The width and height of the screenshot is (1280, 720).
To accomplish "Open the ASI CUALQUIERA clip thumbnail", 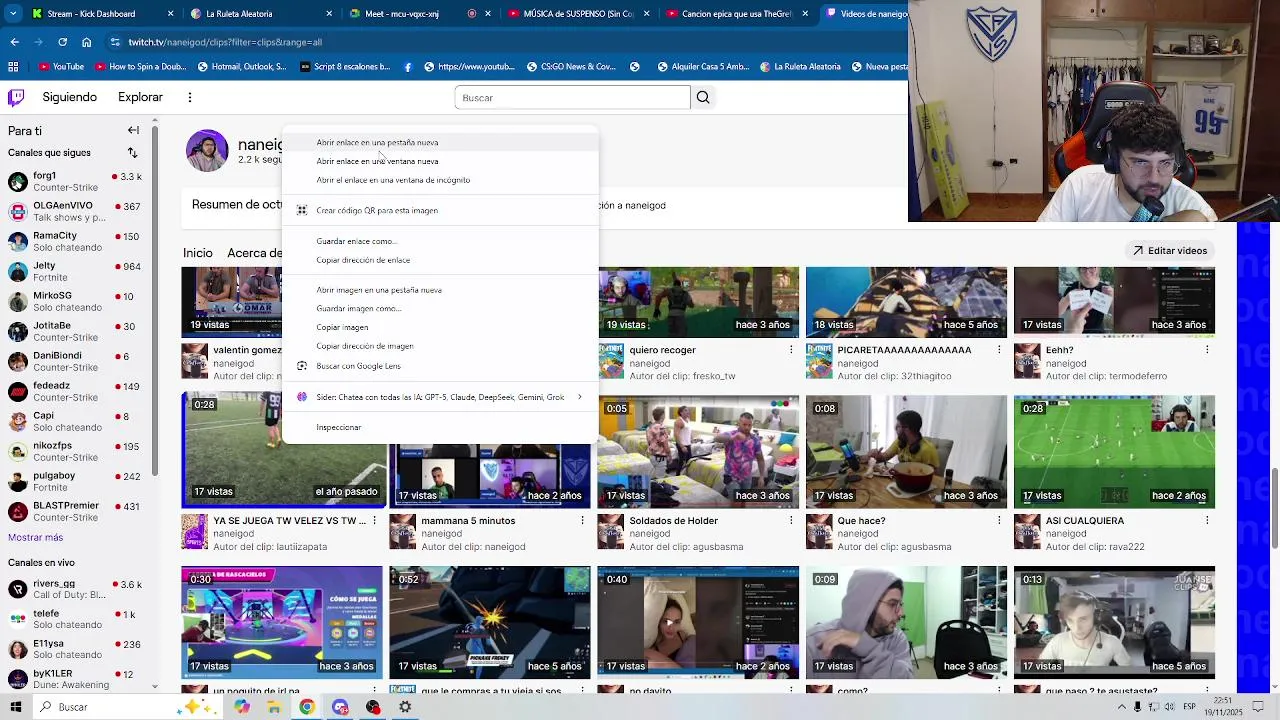I will (1114, 451).
